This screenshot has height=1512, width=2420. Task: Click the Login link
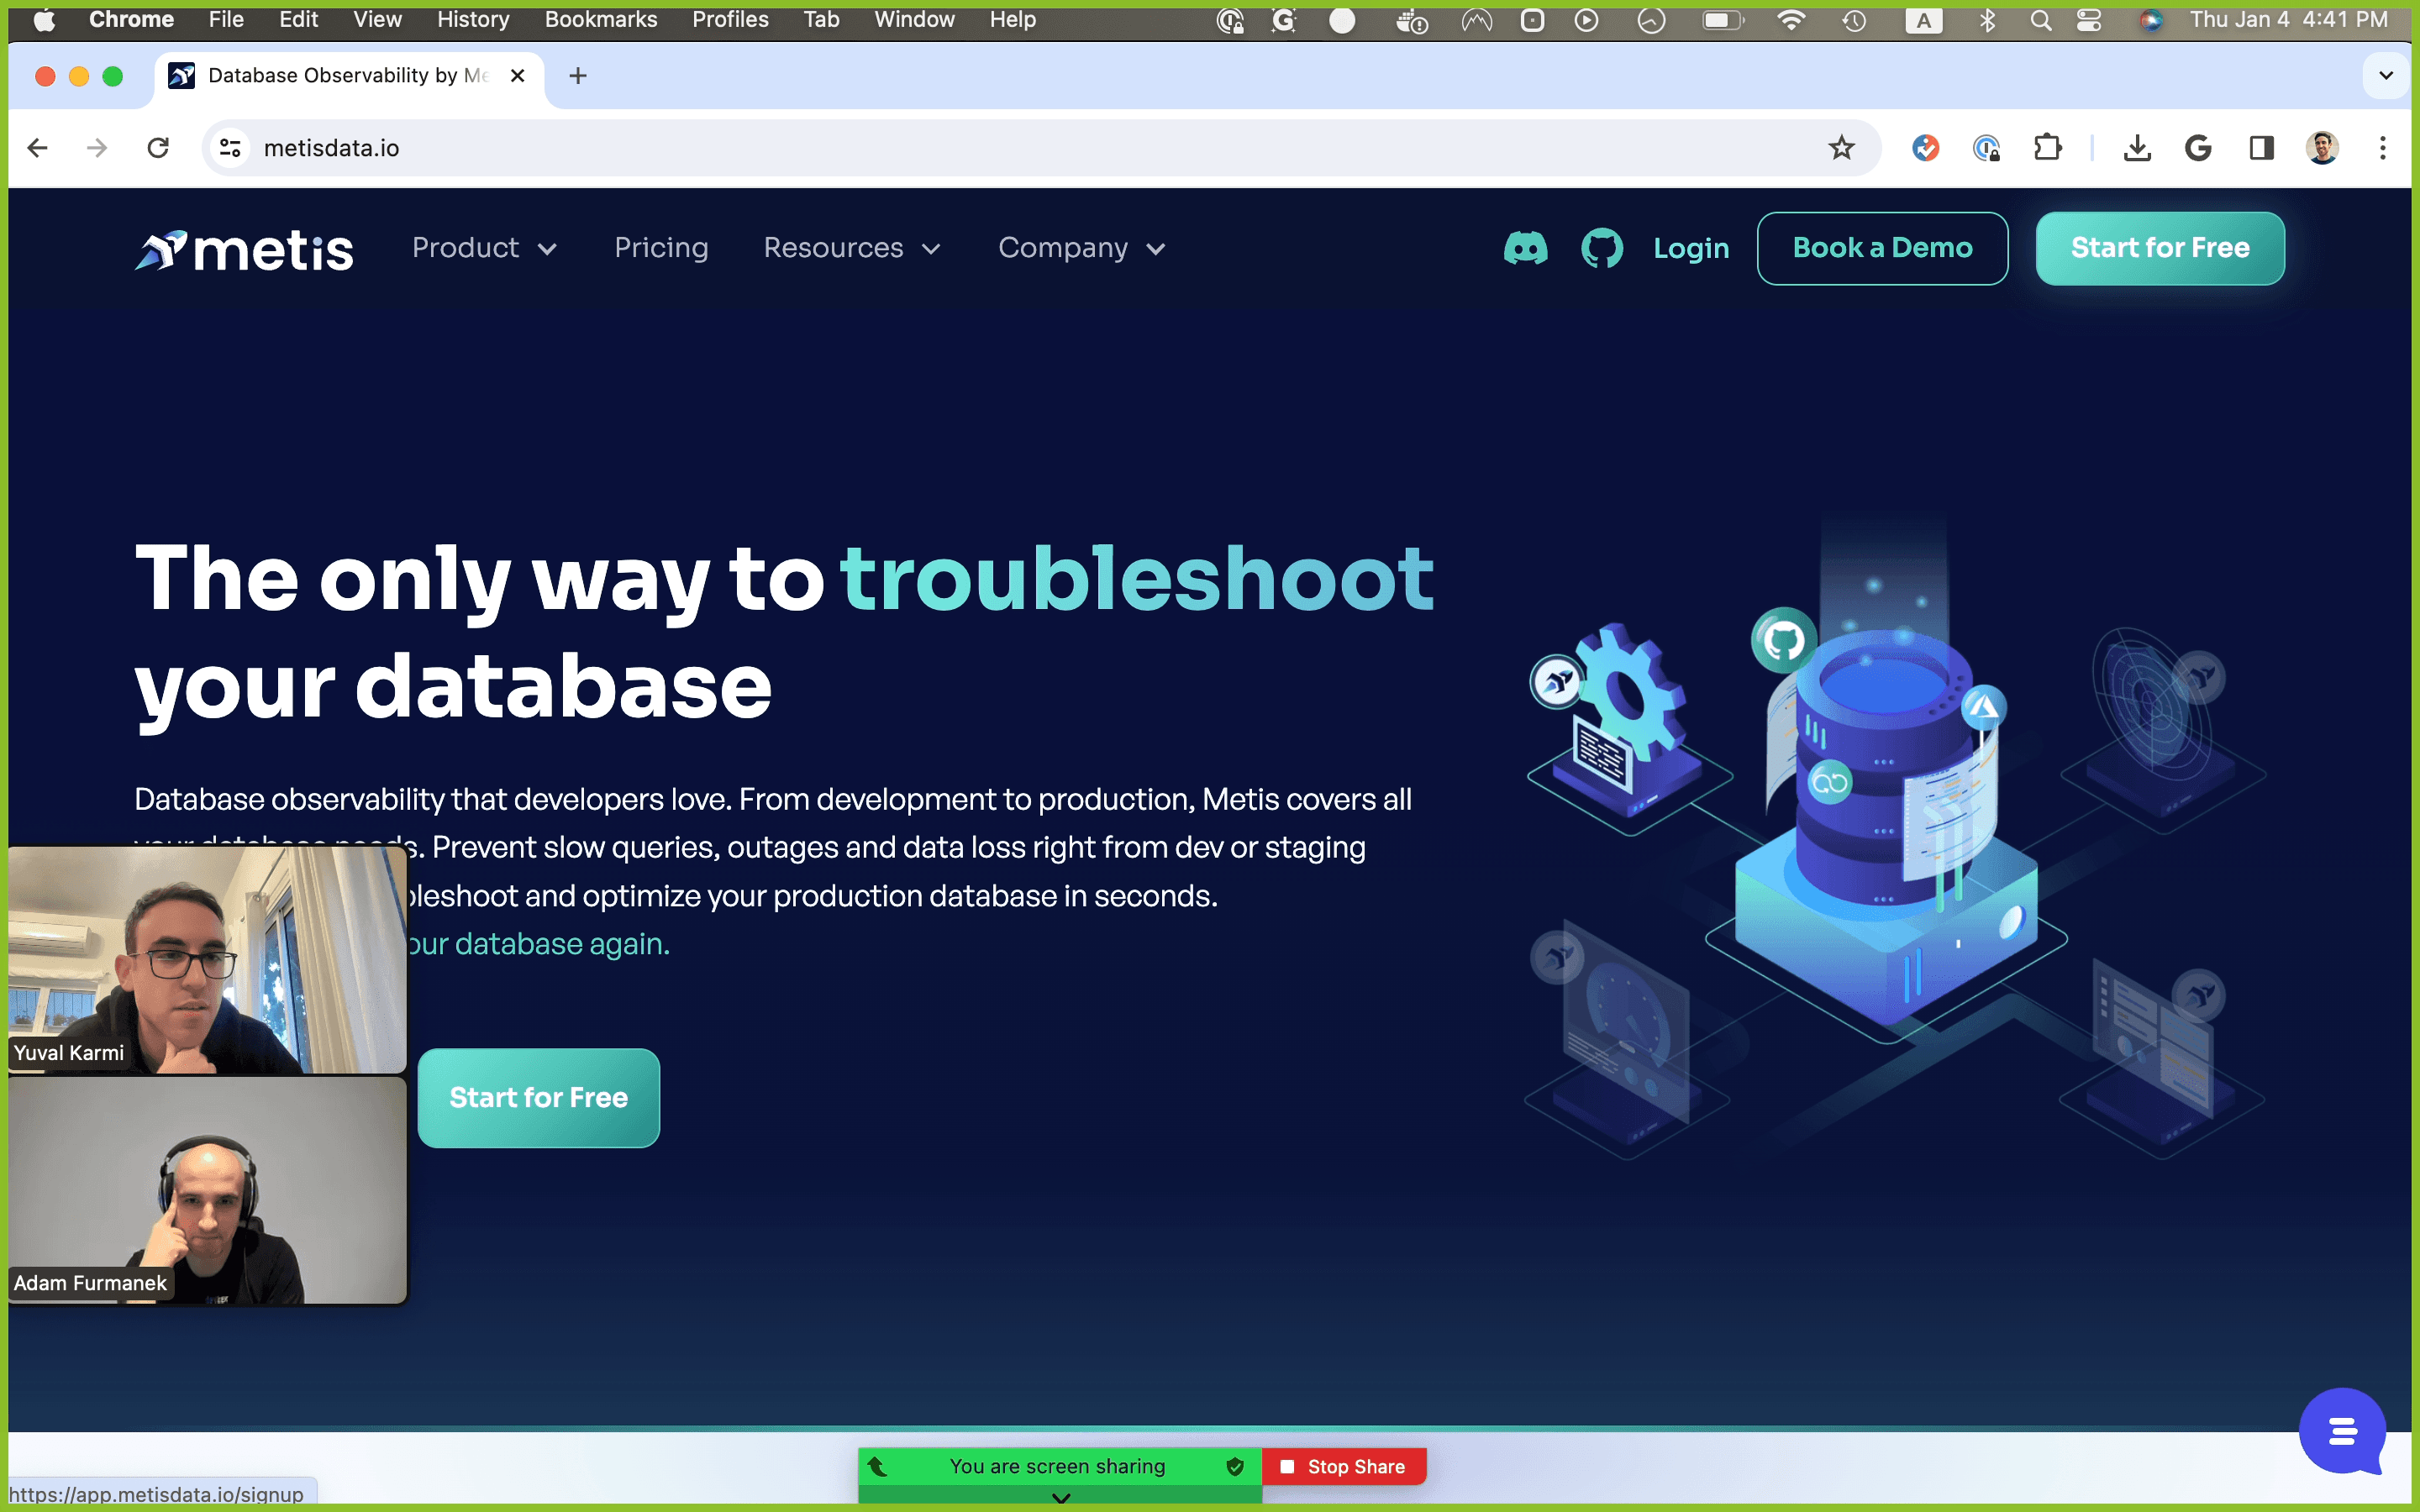(x=1691, y=248)
